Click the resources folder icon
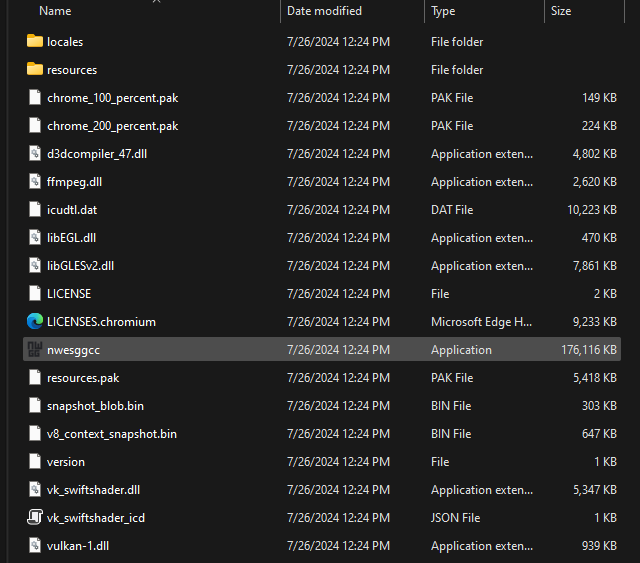Image resolution: width=640 pixels, height=563 pixels. pos(35,70)
